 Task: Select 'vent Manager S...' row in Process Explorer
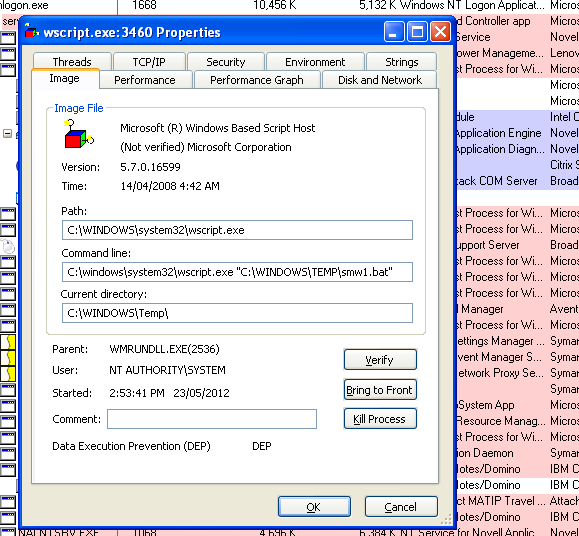click(x=518, y=357)
